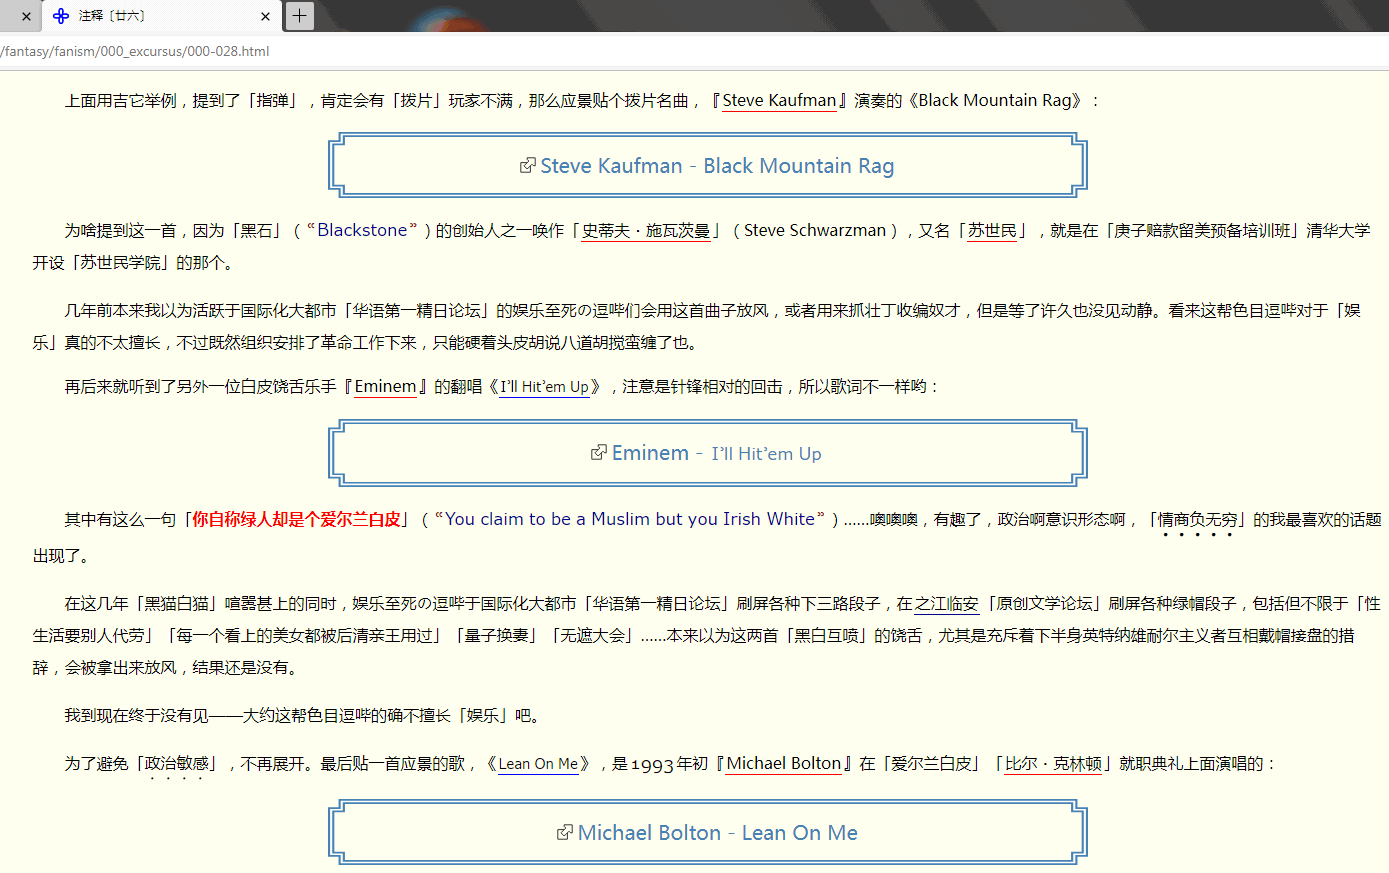Screen dimensions: 1389x873
Task: Follow the 苏世民 link
Action: 992,231
